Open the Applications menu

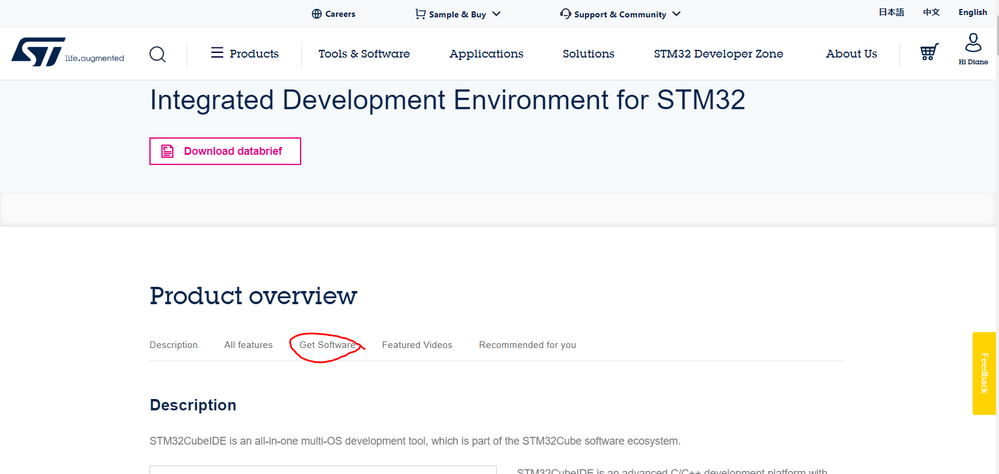click(x=486, y=54)
